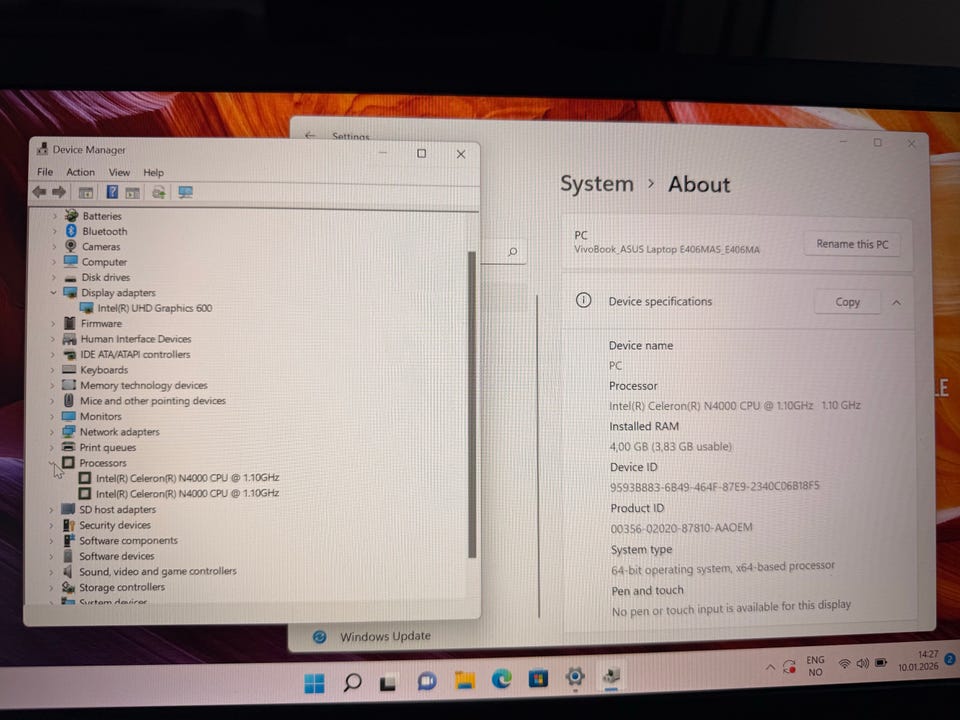The width and height of the screenshot is (960, 720).
Task: Click the Update driver toolbar icon
Action: [x=159, y=193]
